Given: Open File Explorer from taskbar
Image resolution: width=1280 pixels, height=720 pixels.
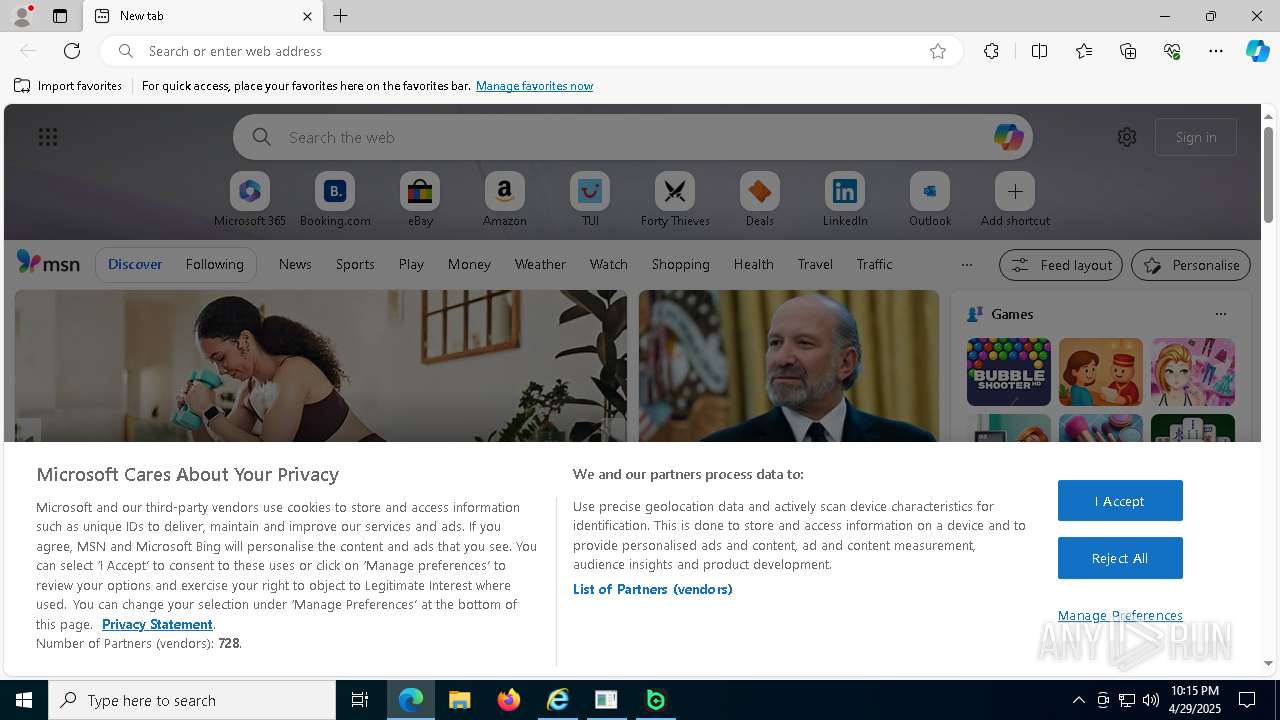Looking at the screenshot, I should [459, 700].
